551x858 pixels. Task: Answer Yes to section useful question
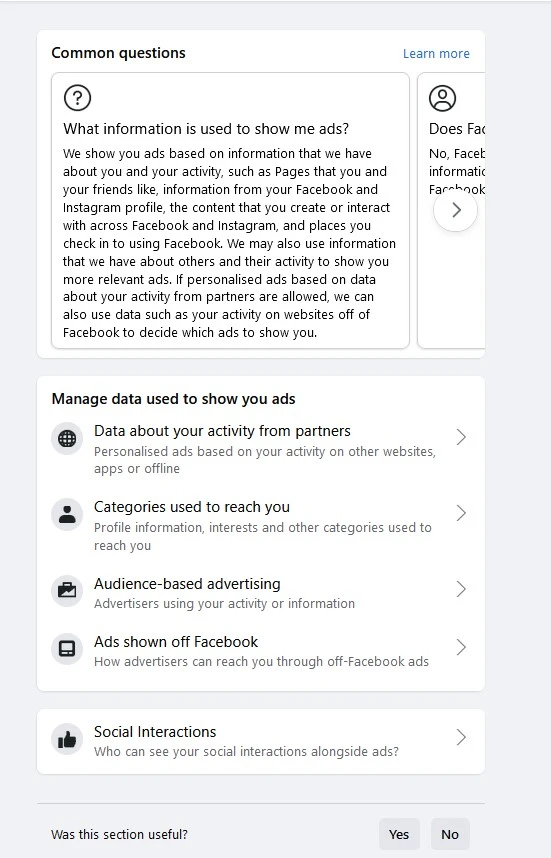coord(399,834)
